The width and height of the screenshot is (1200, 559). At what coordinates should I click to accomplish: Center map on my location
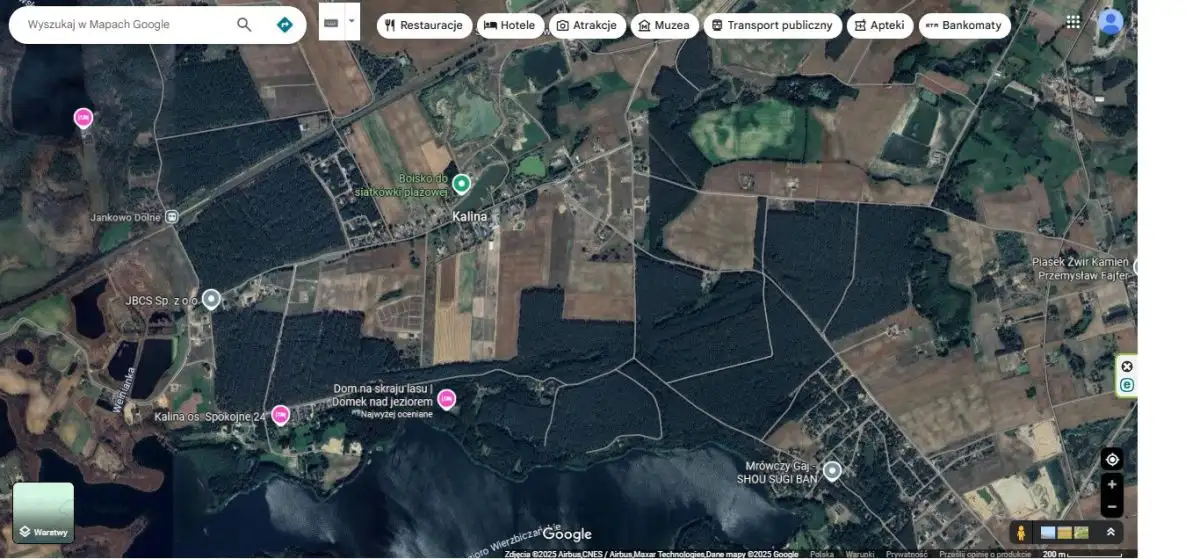[1111, 459]
